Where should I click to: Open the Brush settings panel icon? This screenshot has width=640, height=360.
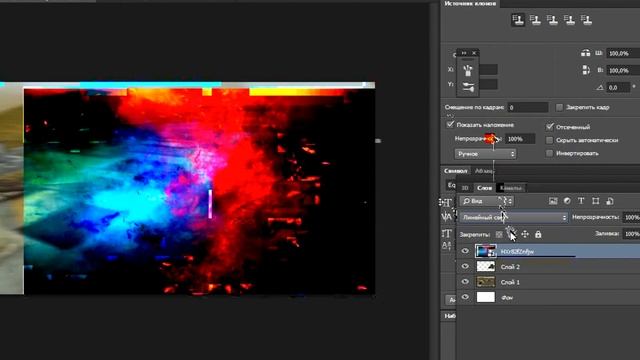[468, 87]
